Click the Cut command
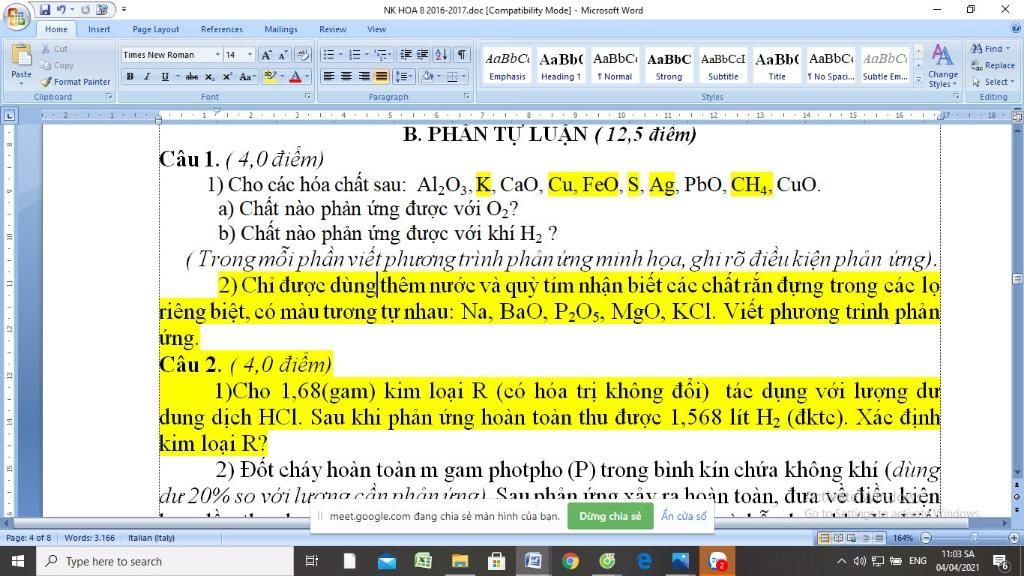1024x576 pixels. click(x=55, y=49)
